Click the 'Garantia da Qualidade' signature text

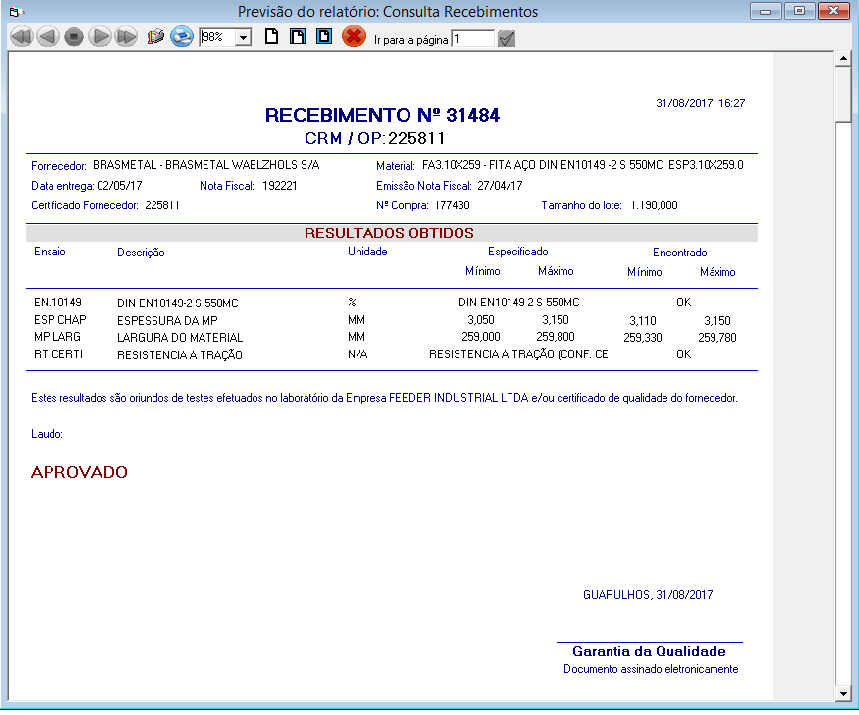pos(649,651)
